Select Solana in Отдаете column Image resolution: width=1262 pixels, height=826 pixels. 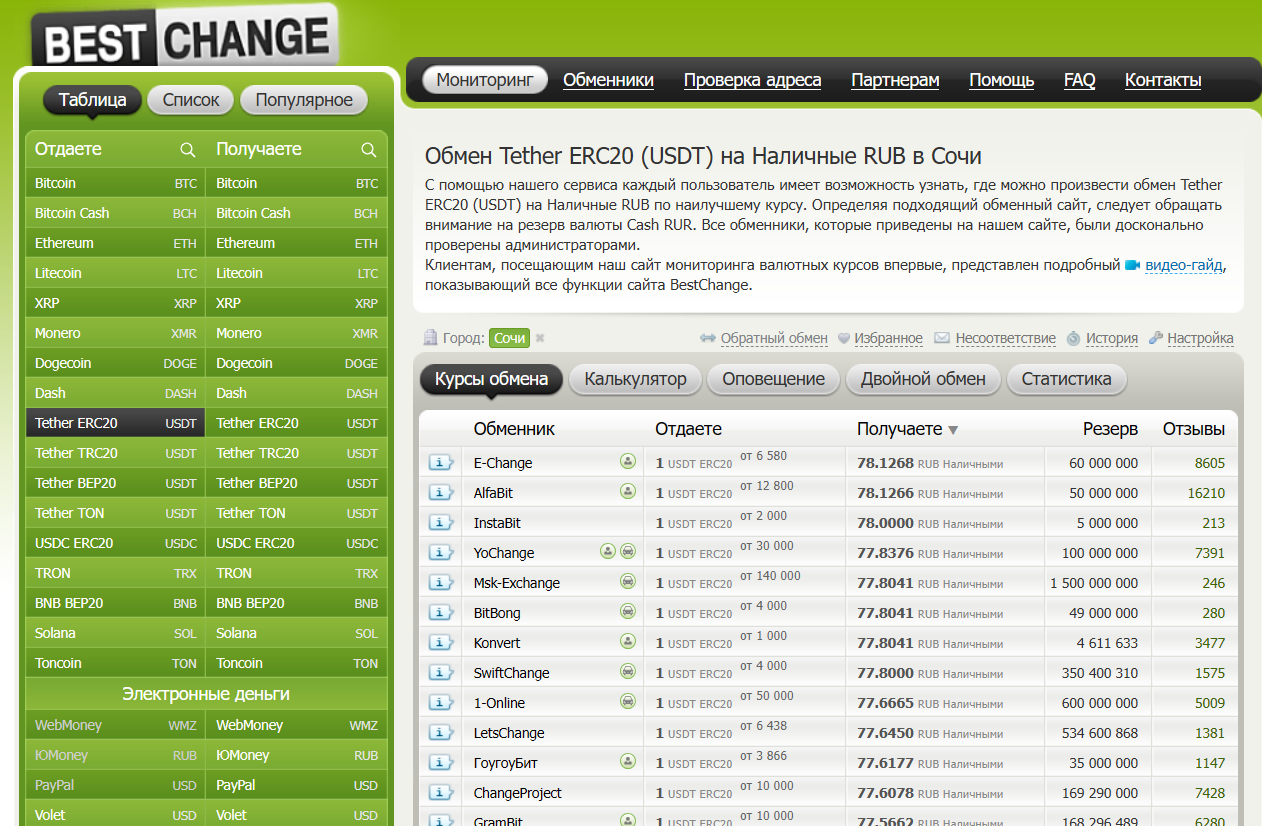tap(115, 633)
